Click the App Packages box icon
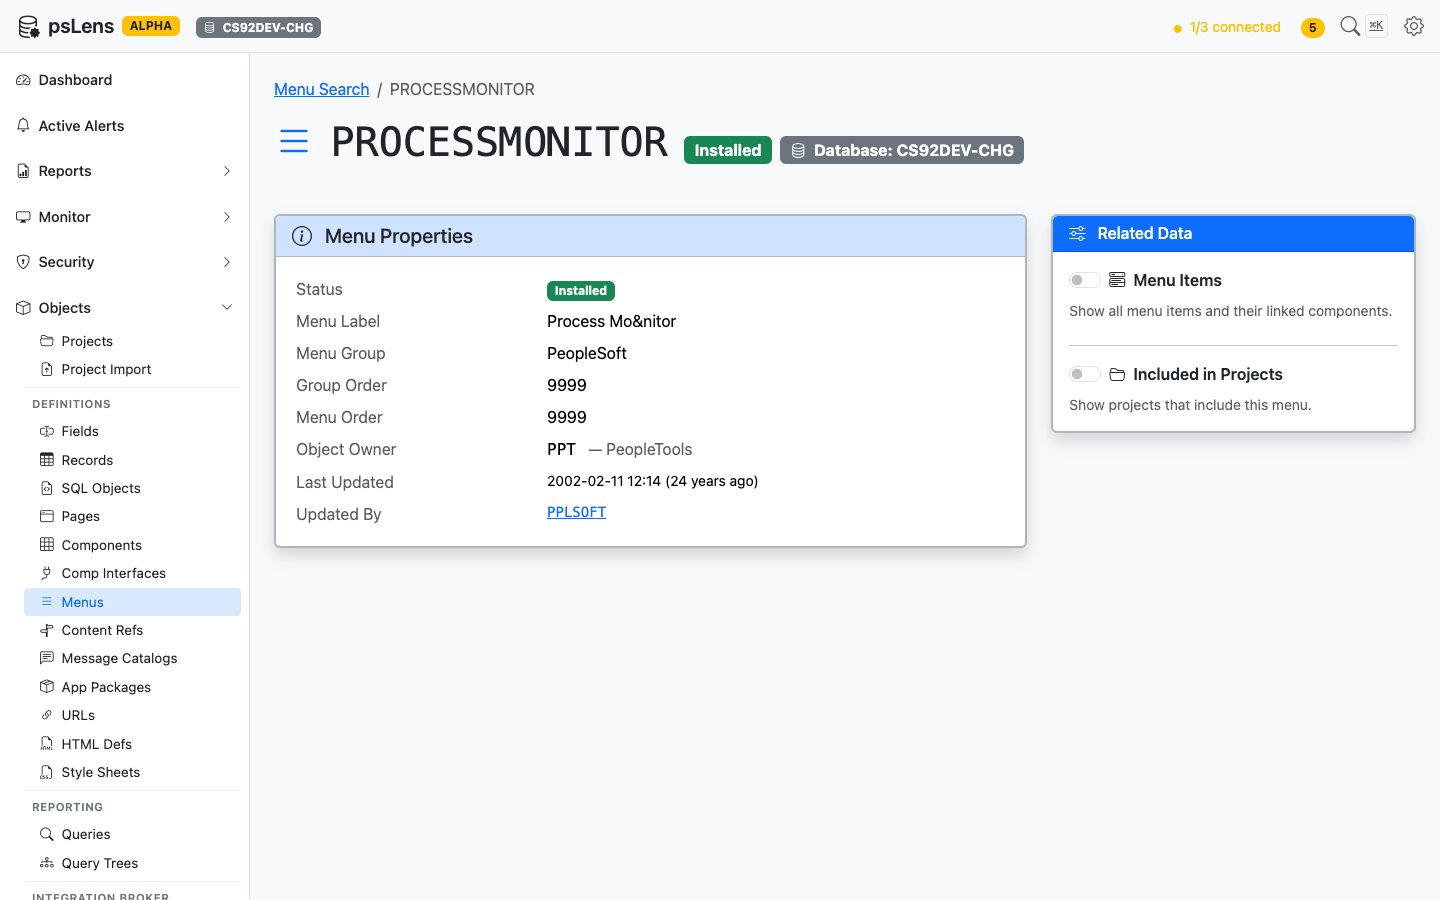Viewport: 1440px width, 900px height. [x=46, y=687]
